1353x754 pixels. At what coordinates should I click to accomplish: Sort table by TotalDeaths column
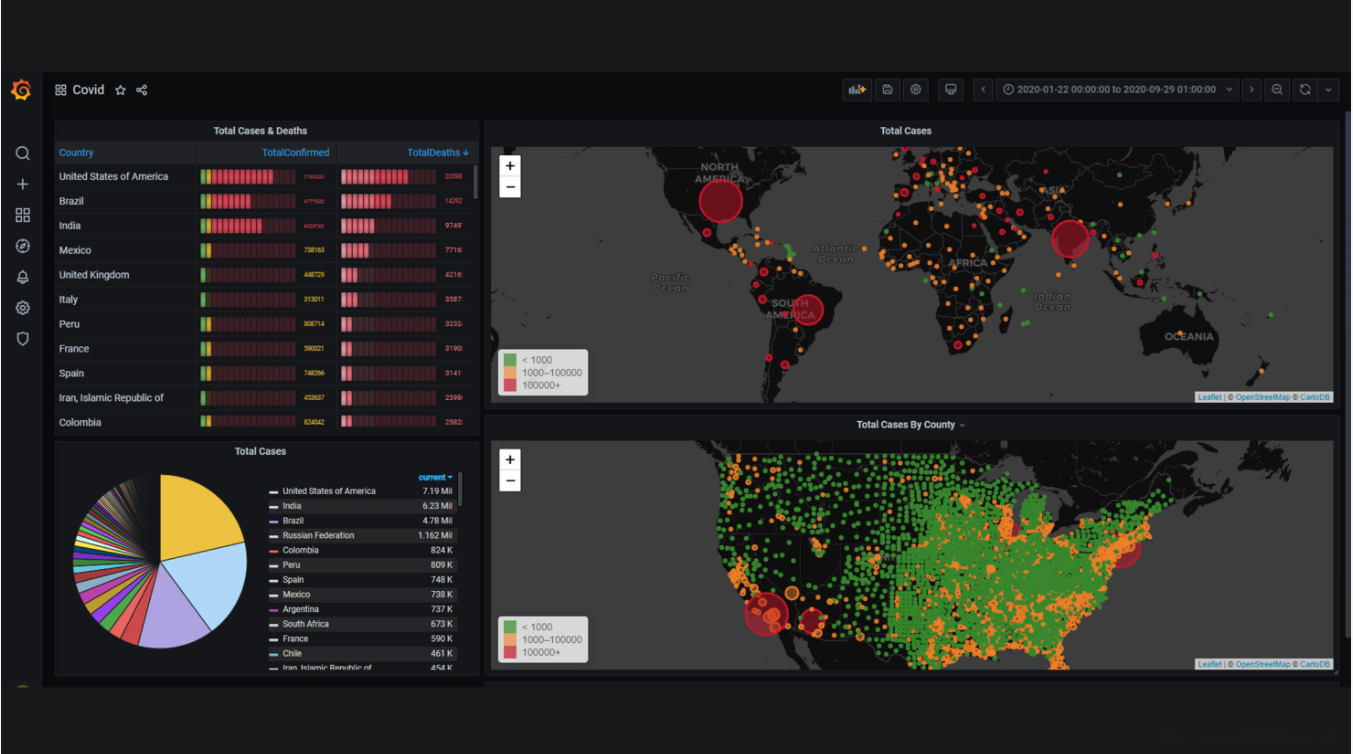point(438,153)
